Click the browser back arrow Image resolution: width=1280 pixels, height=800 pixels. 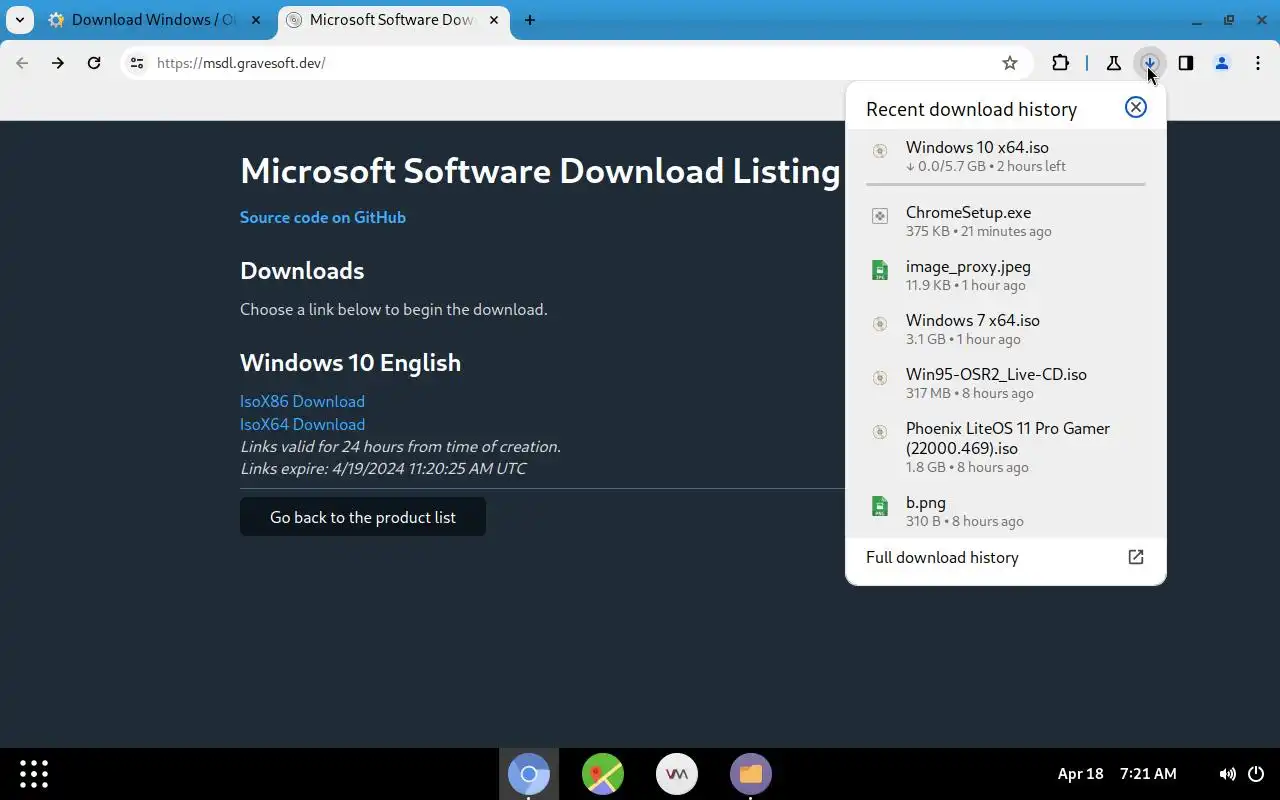tap(22, 63)
